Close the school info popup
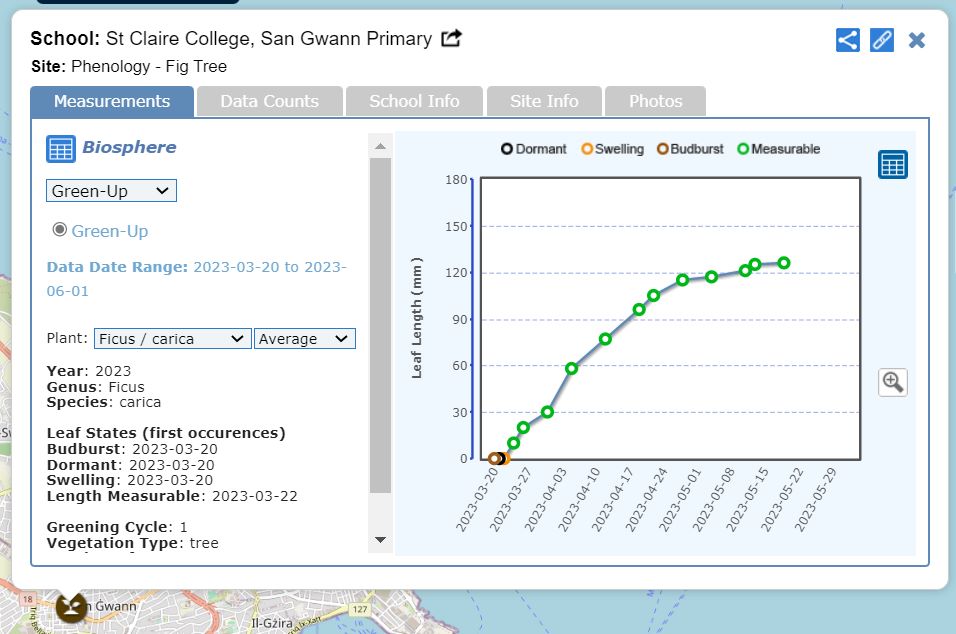This screenshot has height=634, width=956. click(x=916, y=40)
